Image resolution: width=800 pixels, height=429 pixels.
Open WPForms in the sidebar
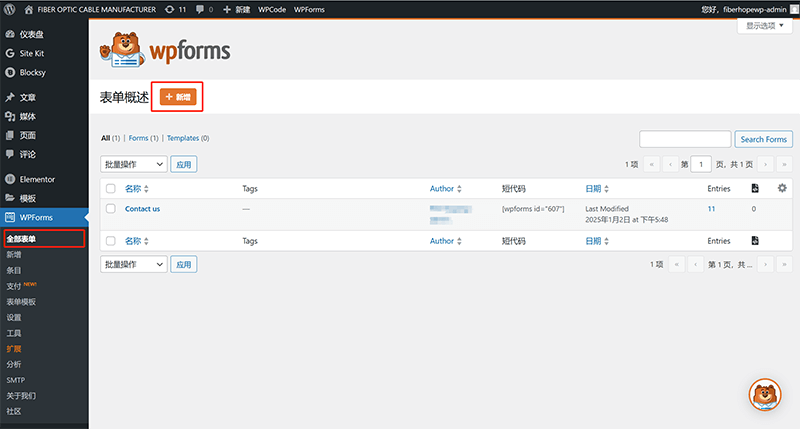[44, 217]
